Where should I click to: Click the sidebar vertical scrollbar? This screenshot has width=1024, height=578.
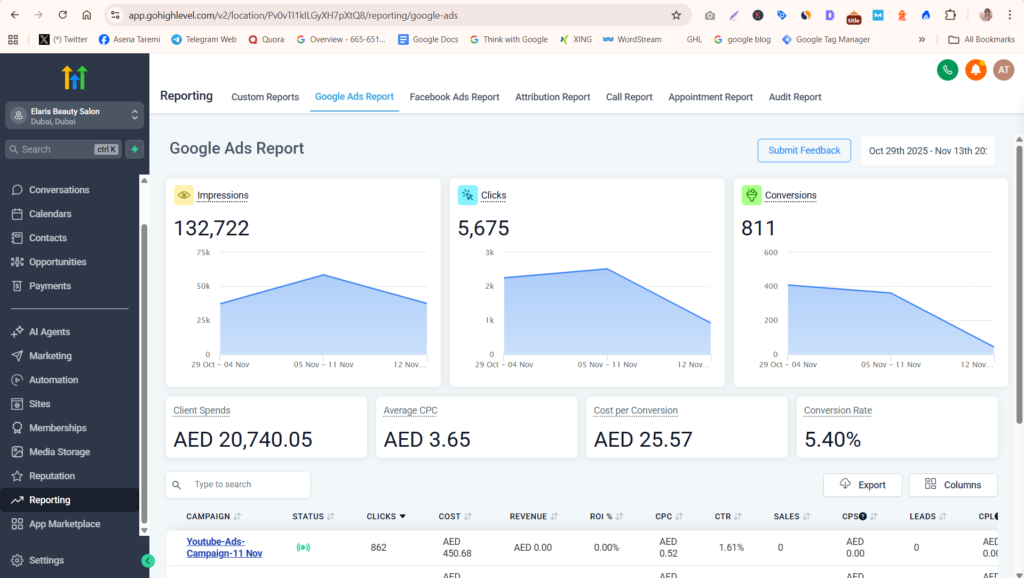point(144,372)
